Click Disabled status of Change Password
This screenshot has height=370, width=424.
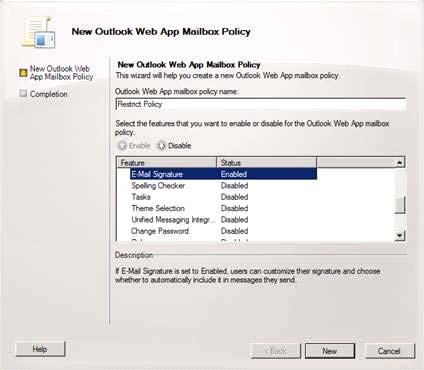[234, 231]
